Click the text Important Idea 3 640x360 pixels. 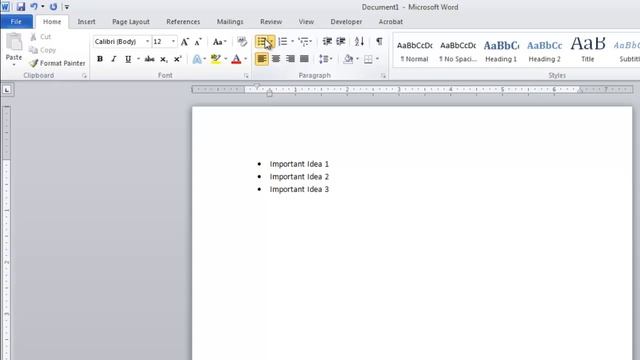299,189
